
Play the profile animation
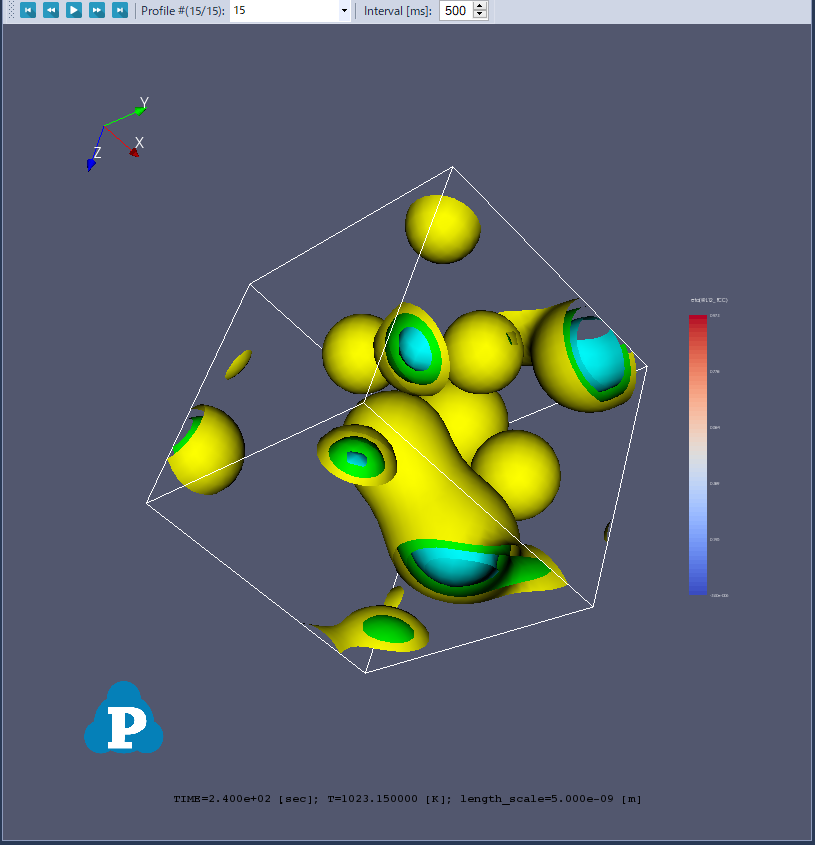(x=74, y=10)
